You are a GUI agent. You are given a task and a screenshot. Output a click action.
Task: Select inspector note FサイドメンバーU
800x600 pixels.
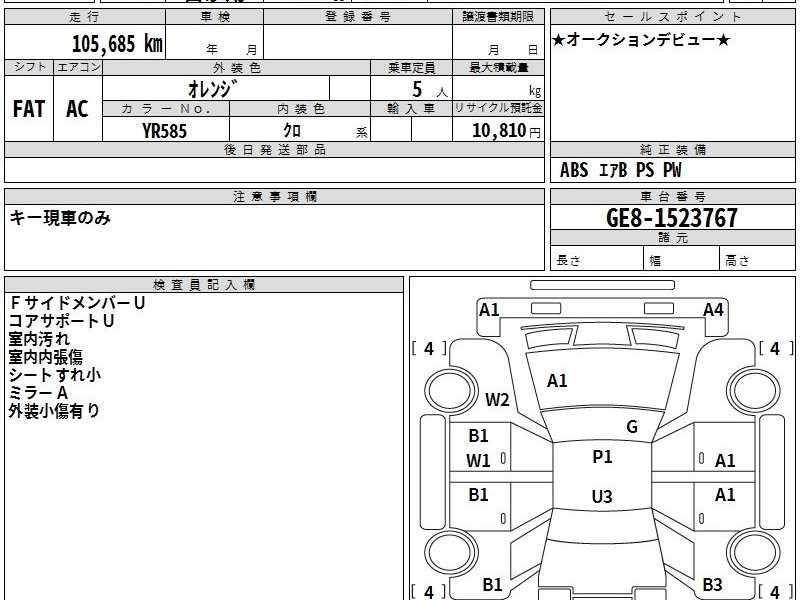click(77, 303)
